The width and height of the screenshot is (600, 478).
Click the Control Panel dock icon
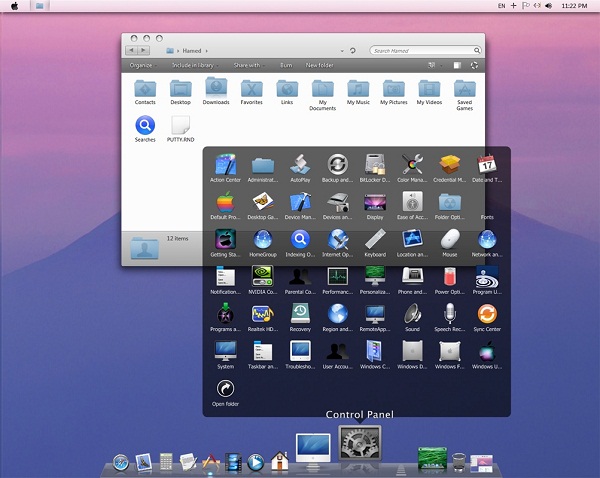(x=359, y=443)
